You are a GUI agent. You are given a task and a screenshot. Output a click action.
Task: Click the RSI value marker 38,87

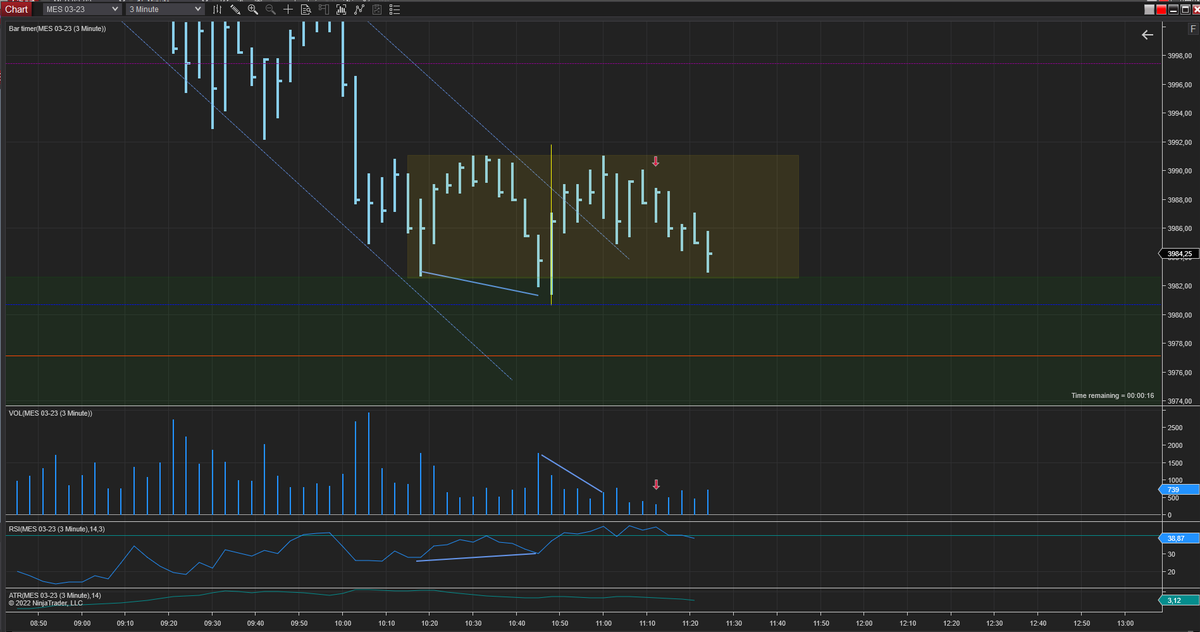pos(1177,538)
